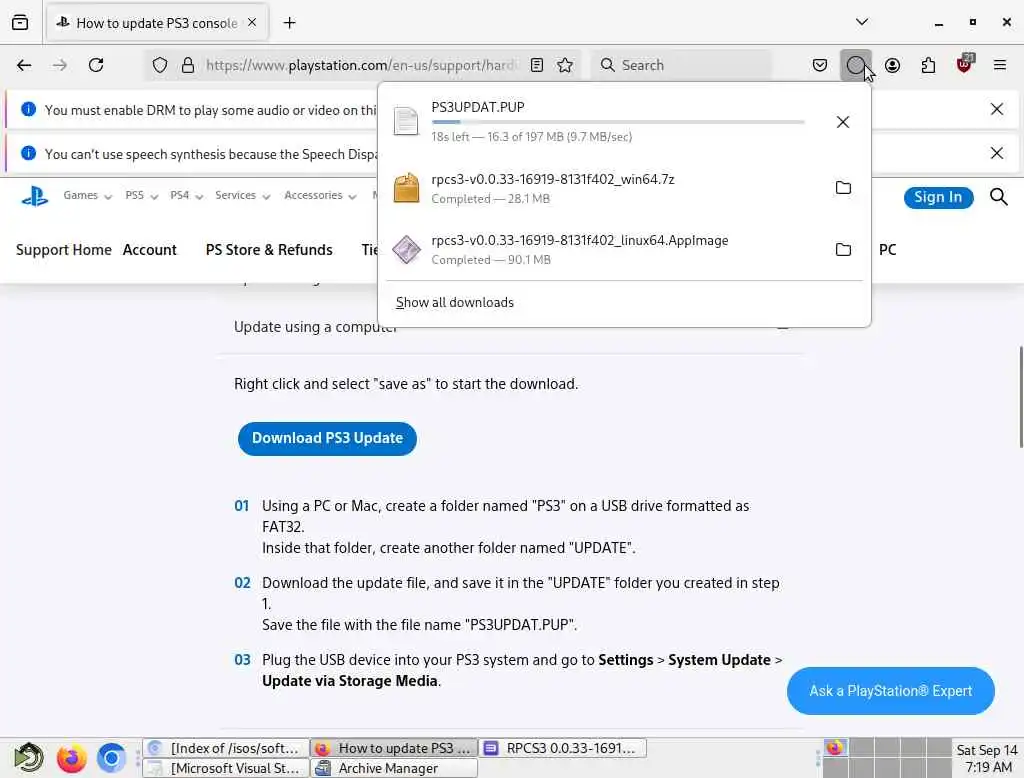Screen dimensions: 1024x778
Task: Open the clock showing Sat Sep 14
Action: coord(987,758)
